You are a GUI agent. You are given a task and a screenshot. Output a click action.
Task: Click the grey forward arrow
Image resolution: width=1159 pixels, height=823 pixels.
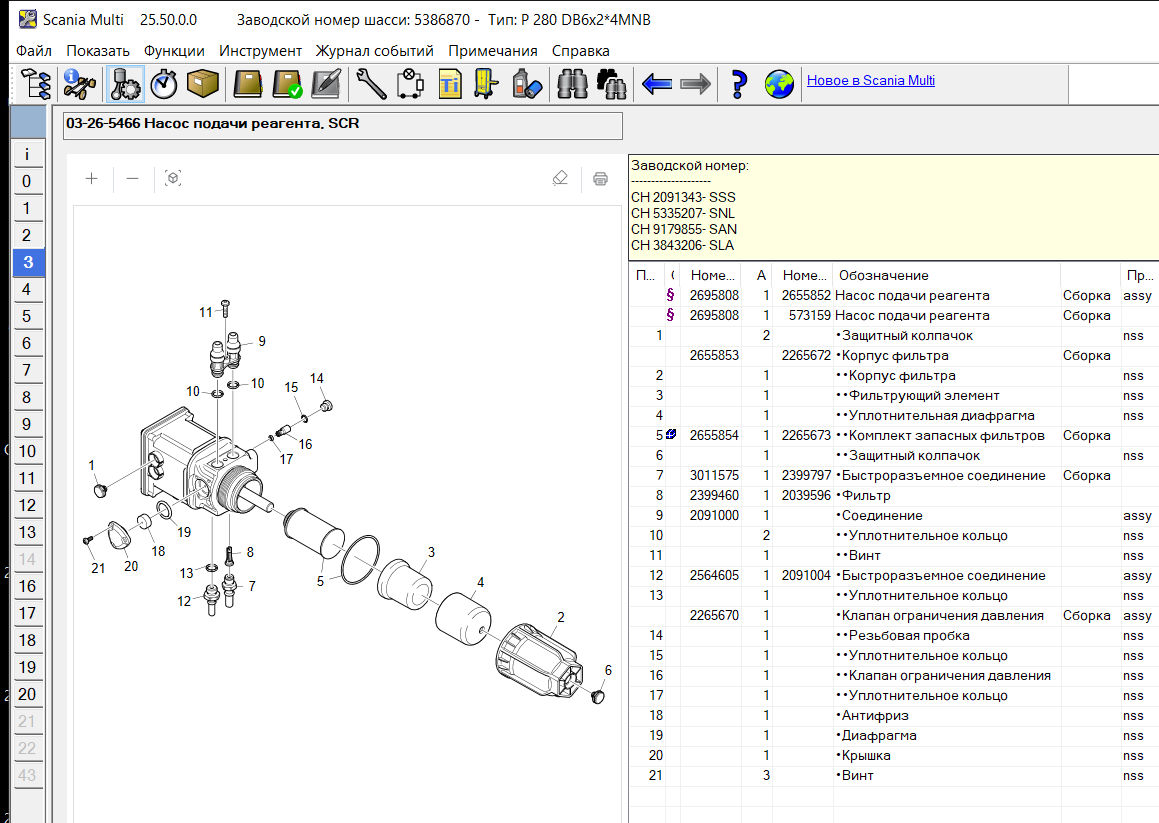[x=695, y=84]
